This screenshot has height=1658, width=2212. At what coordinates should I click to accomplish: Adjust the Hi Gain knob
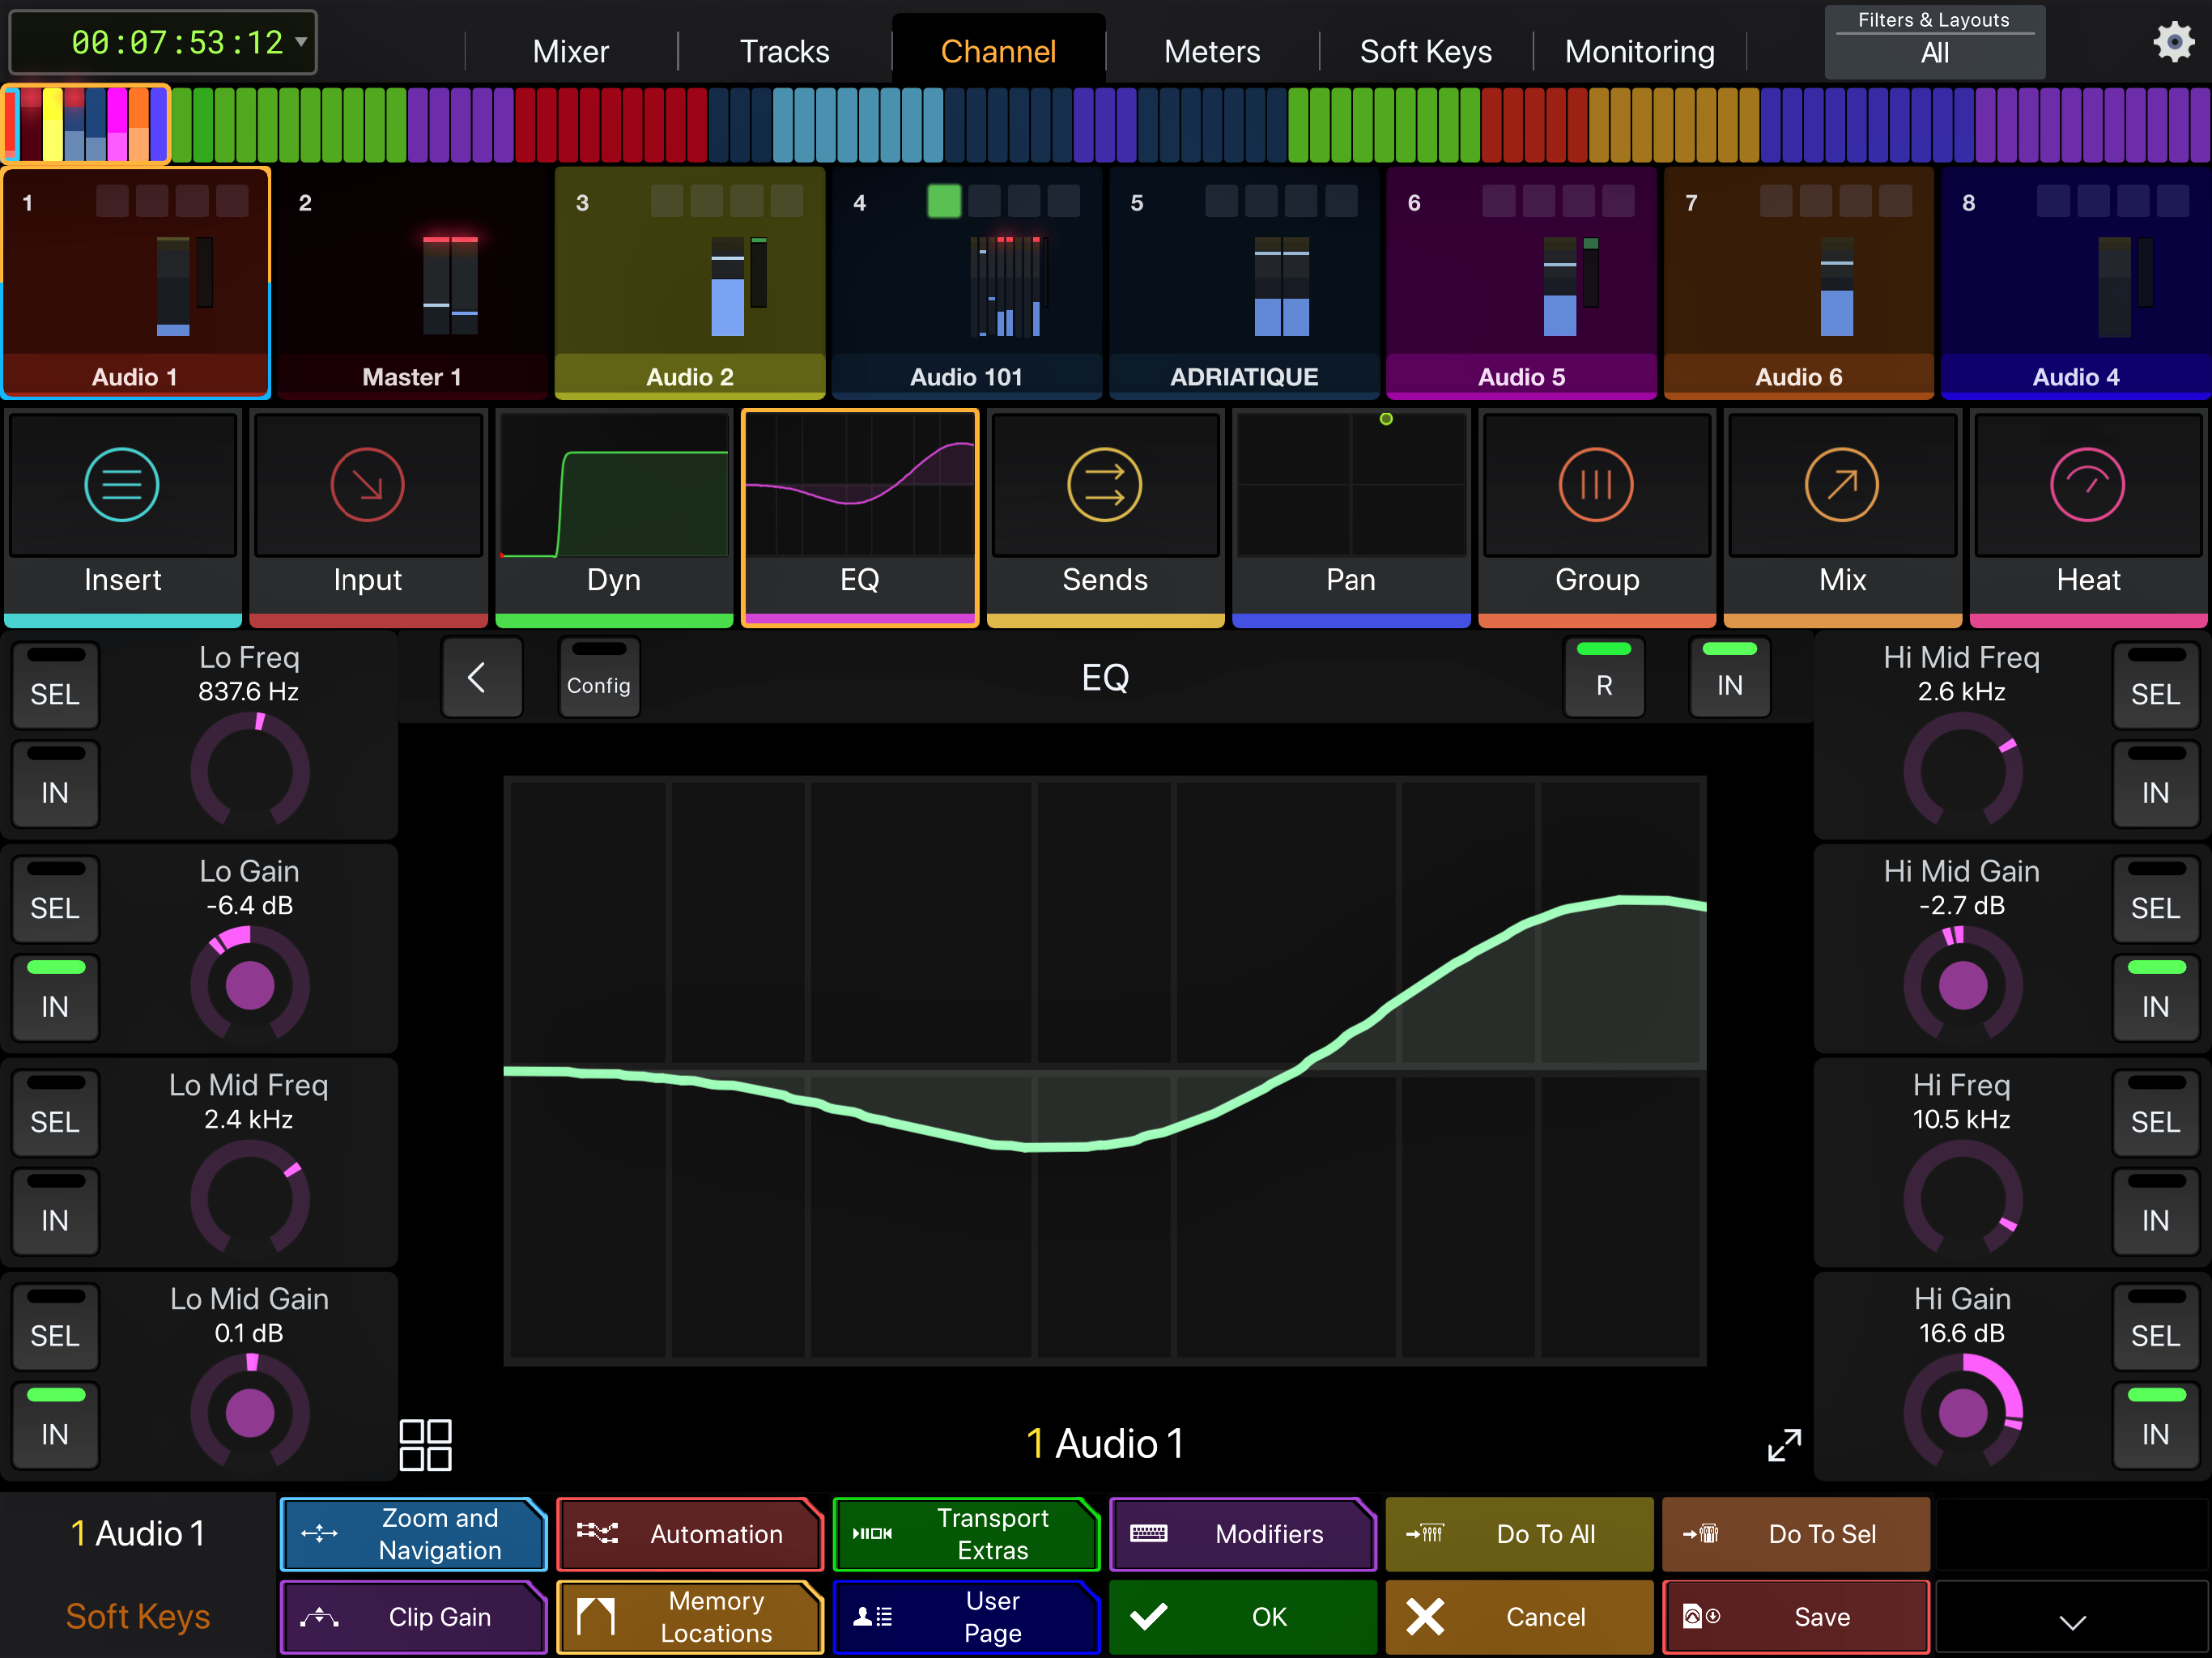(1963, 1412)
